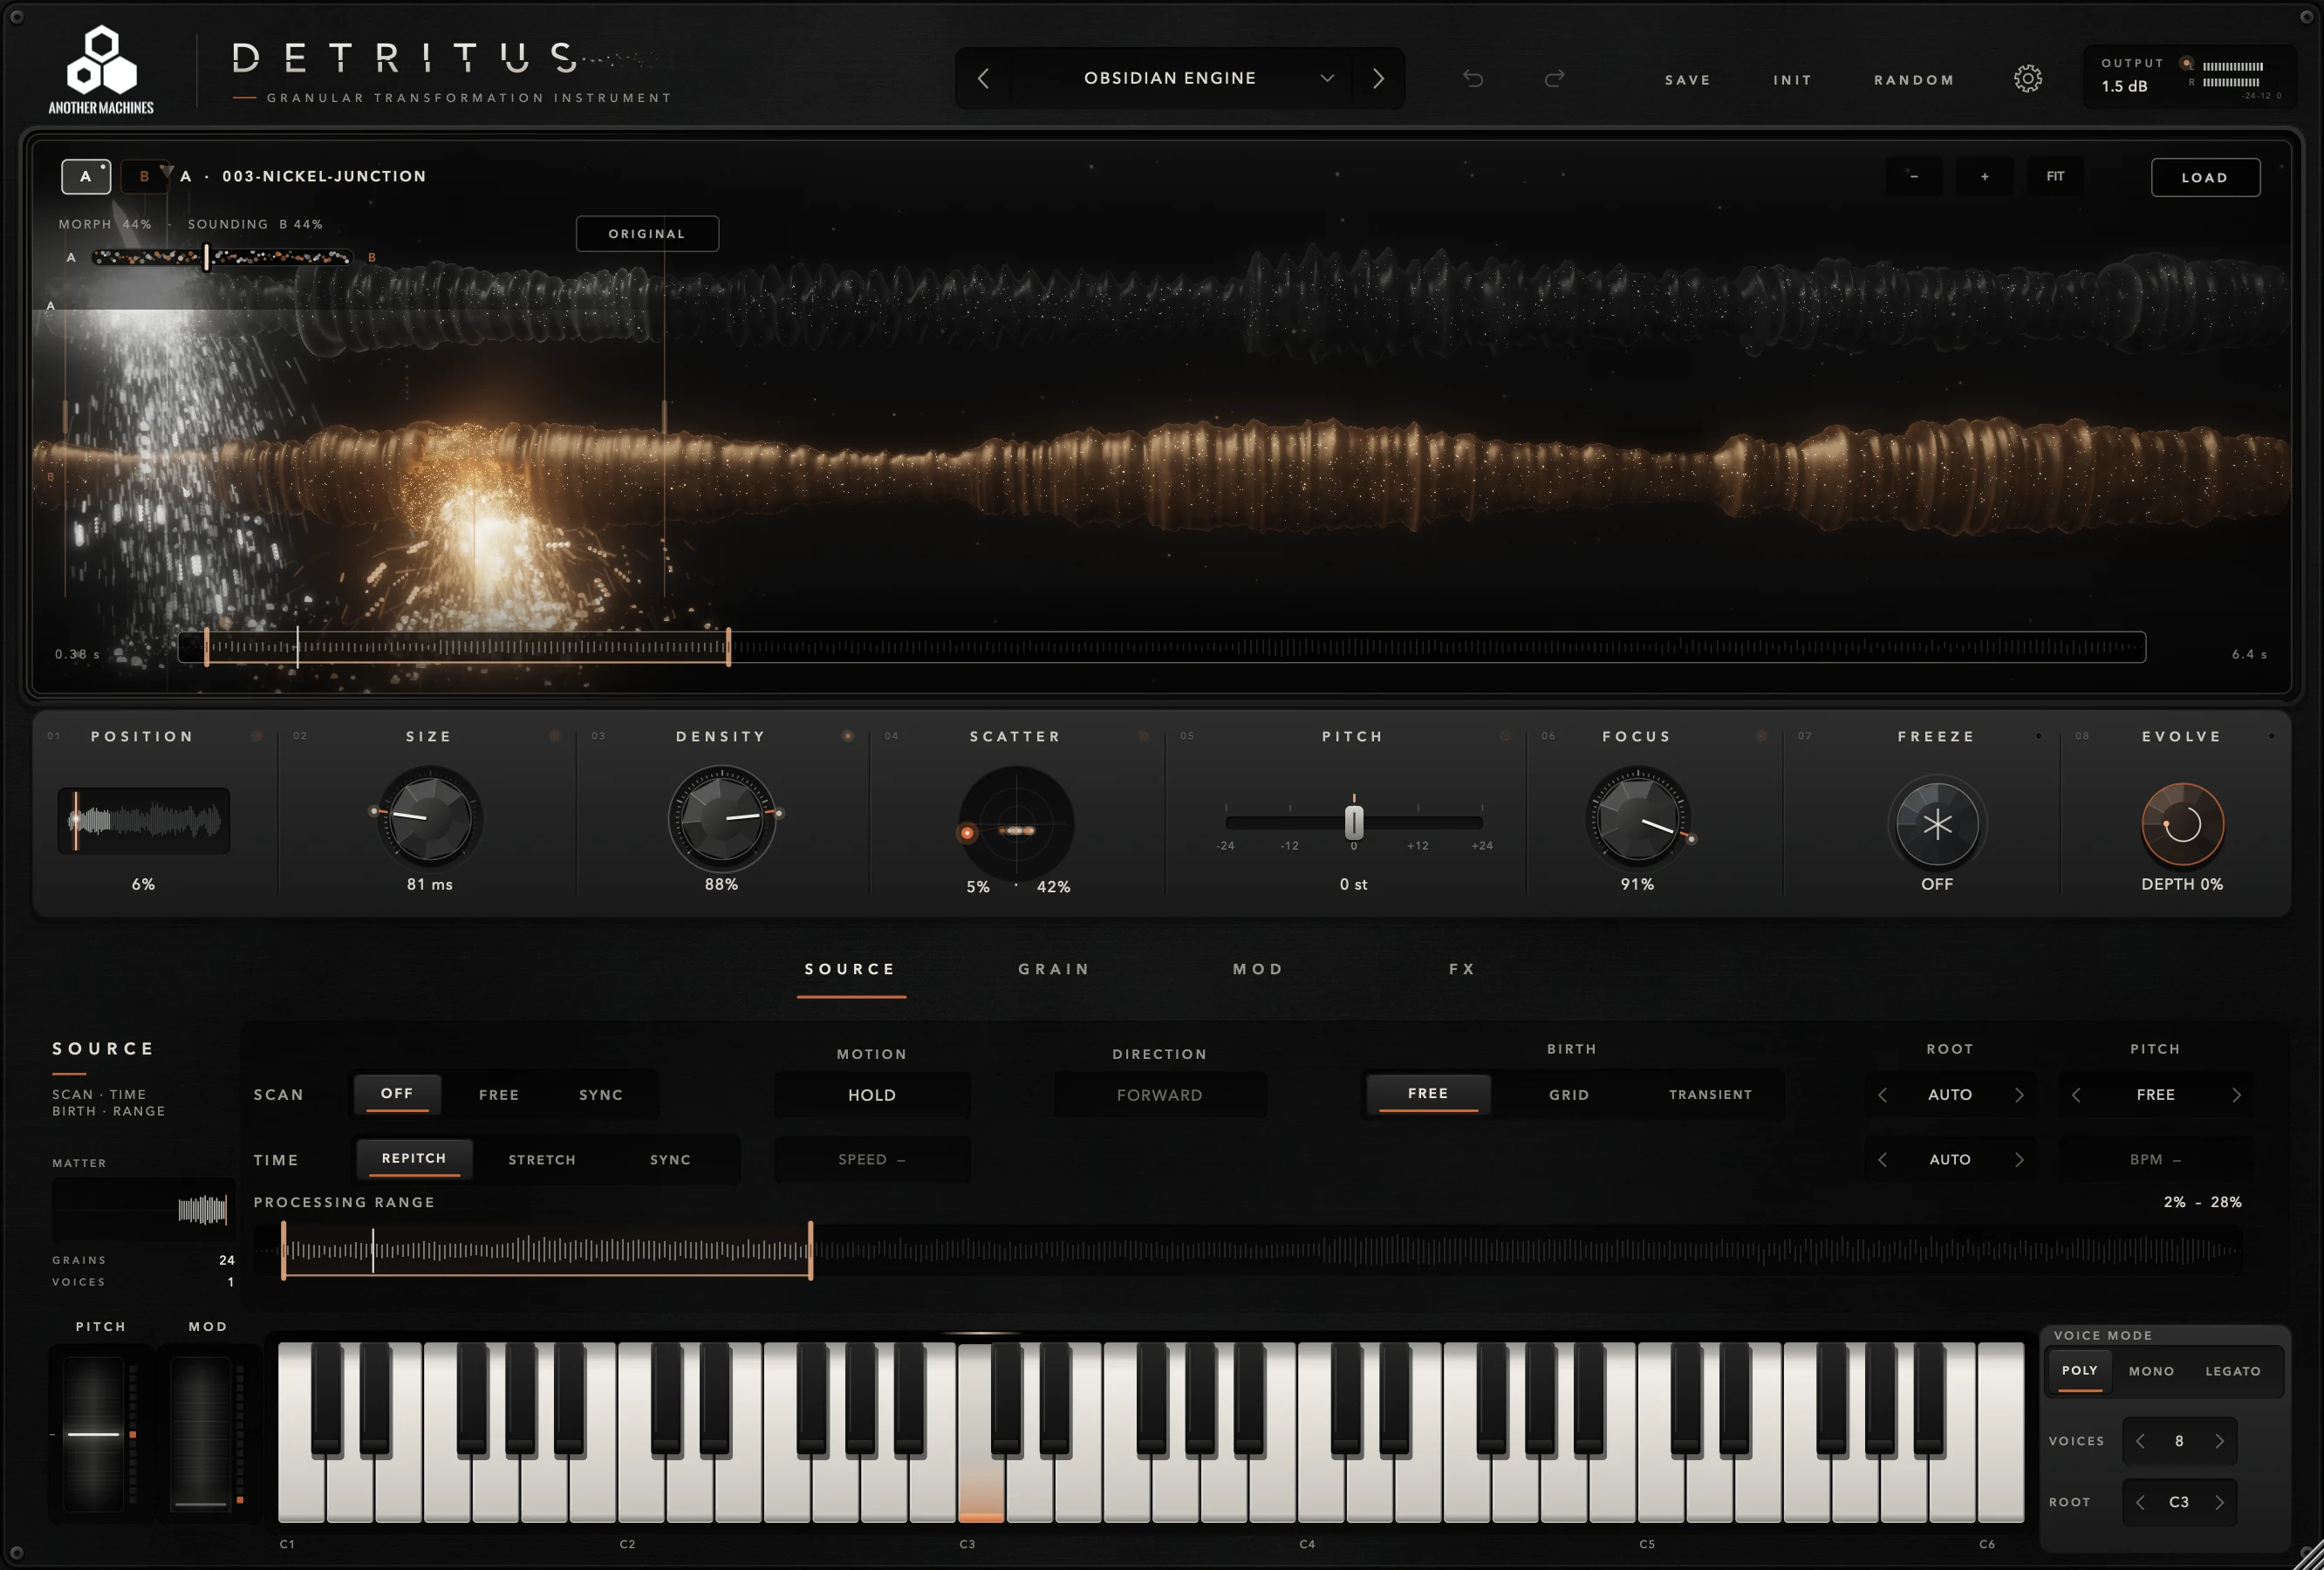Click the Random button
2324x1570 pixels.
pos(1914,80)
